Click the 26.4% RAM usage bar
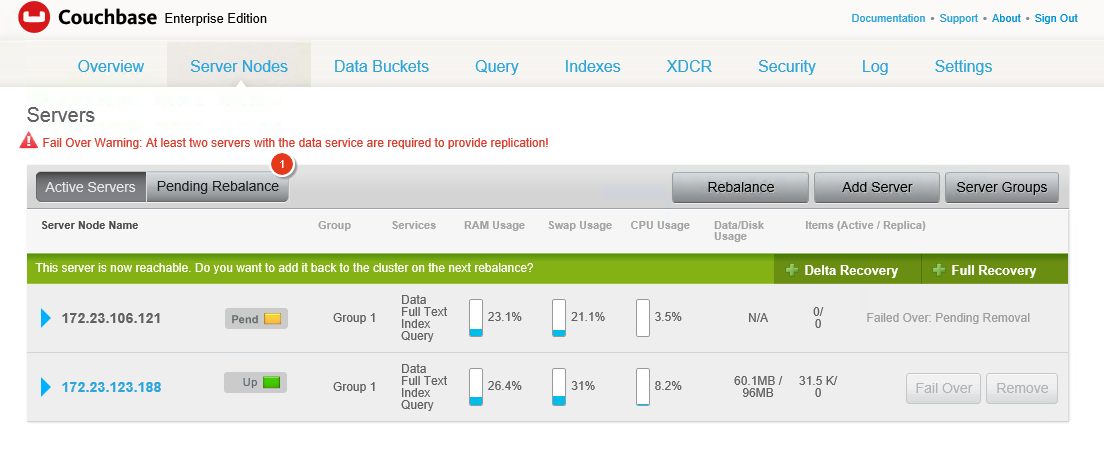Viewport: 1104px width, 472px height. pos(476,387)
